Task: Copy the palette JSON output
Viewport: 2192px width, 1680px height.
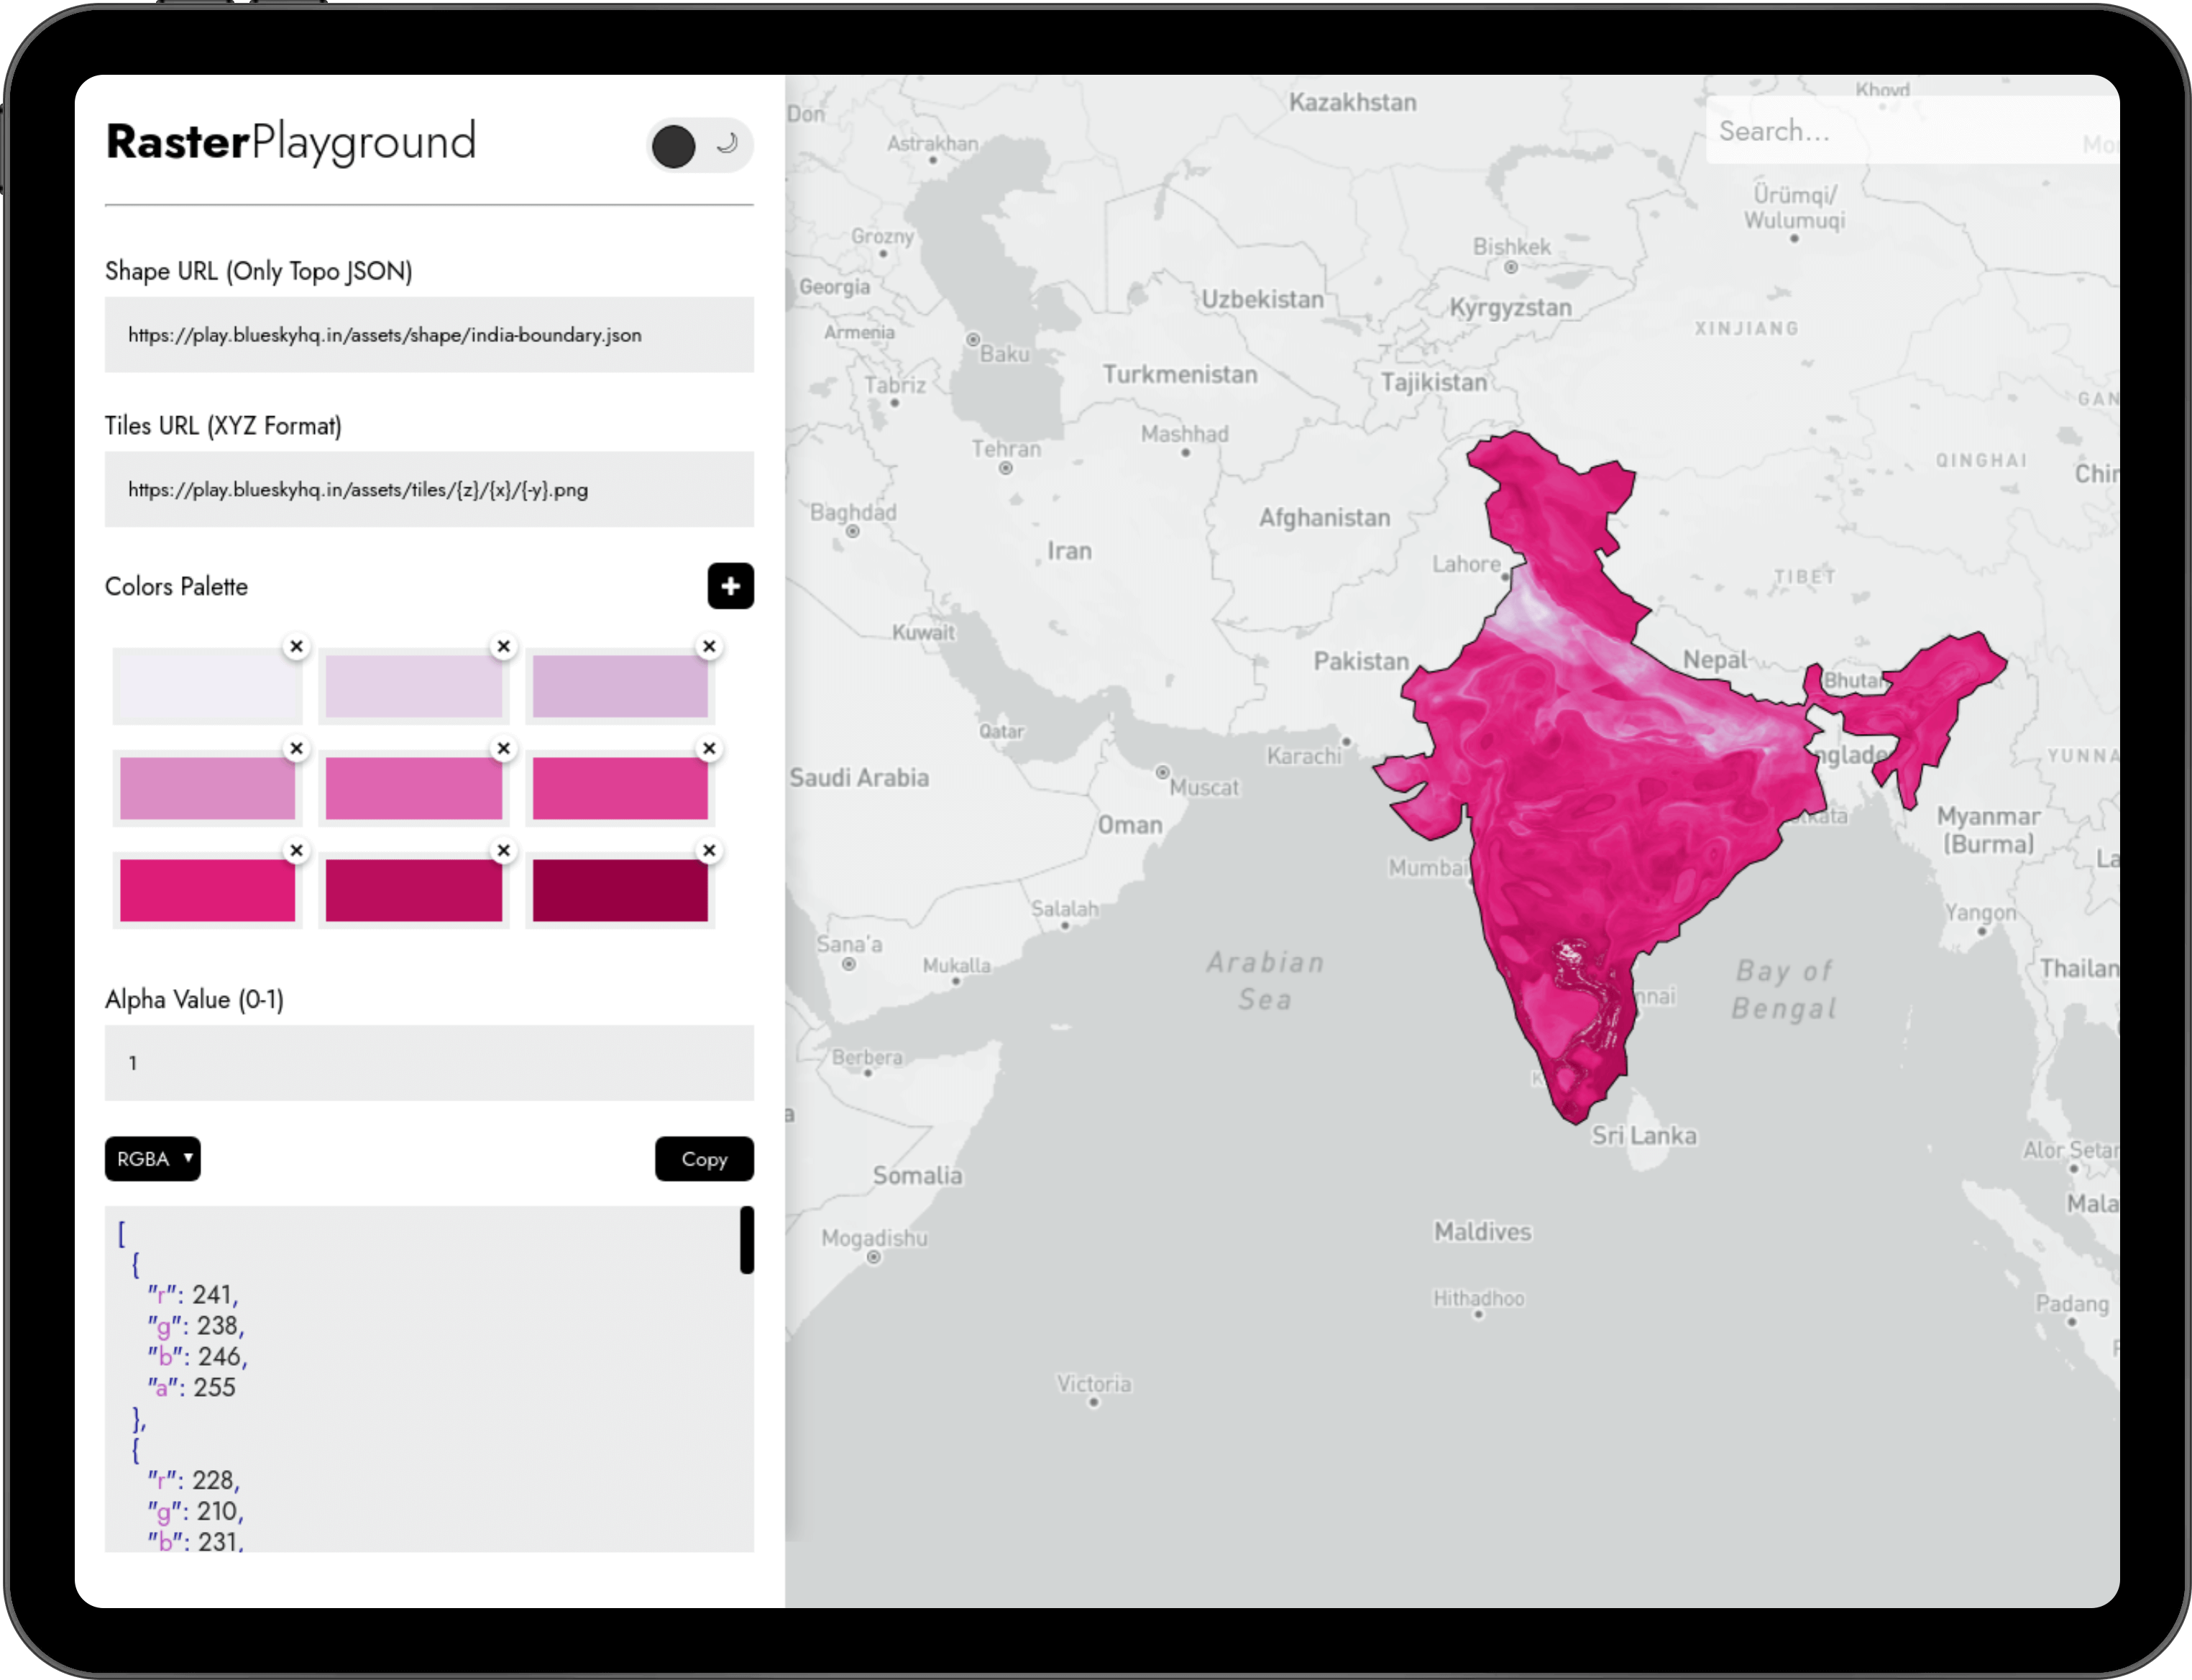Action: [703, 1159]
